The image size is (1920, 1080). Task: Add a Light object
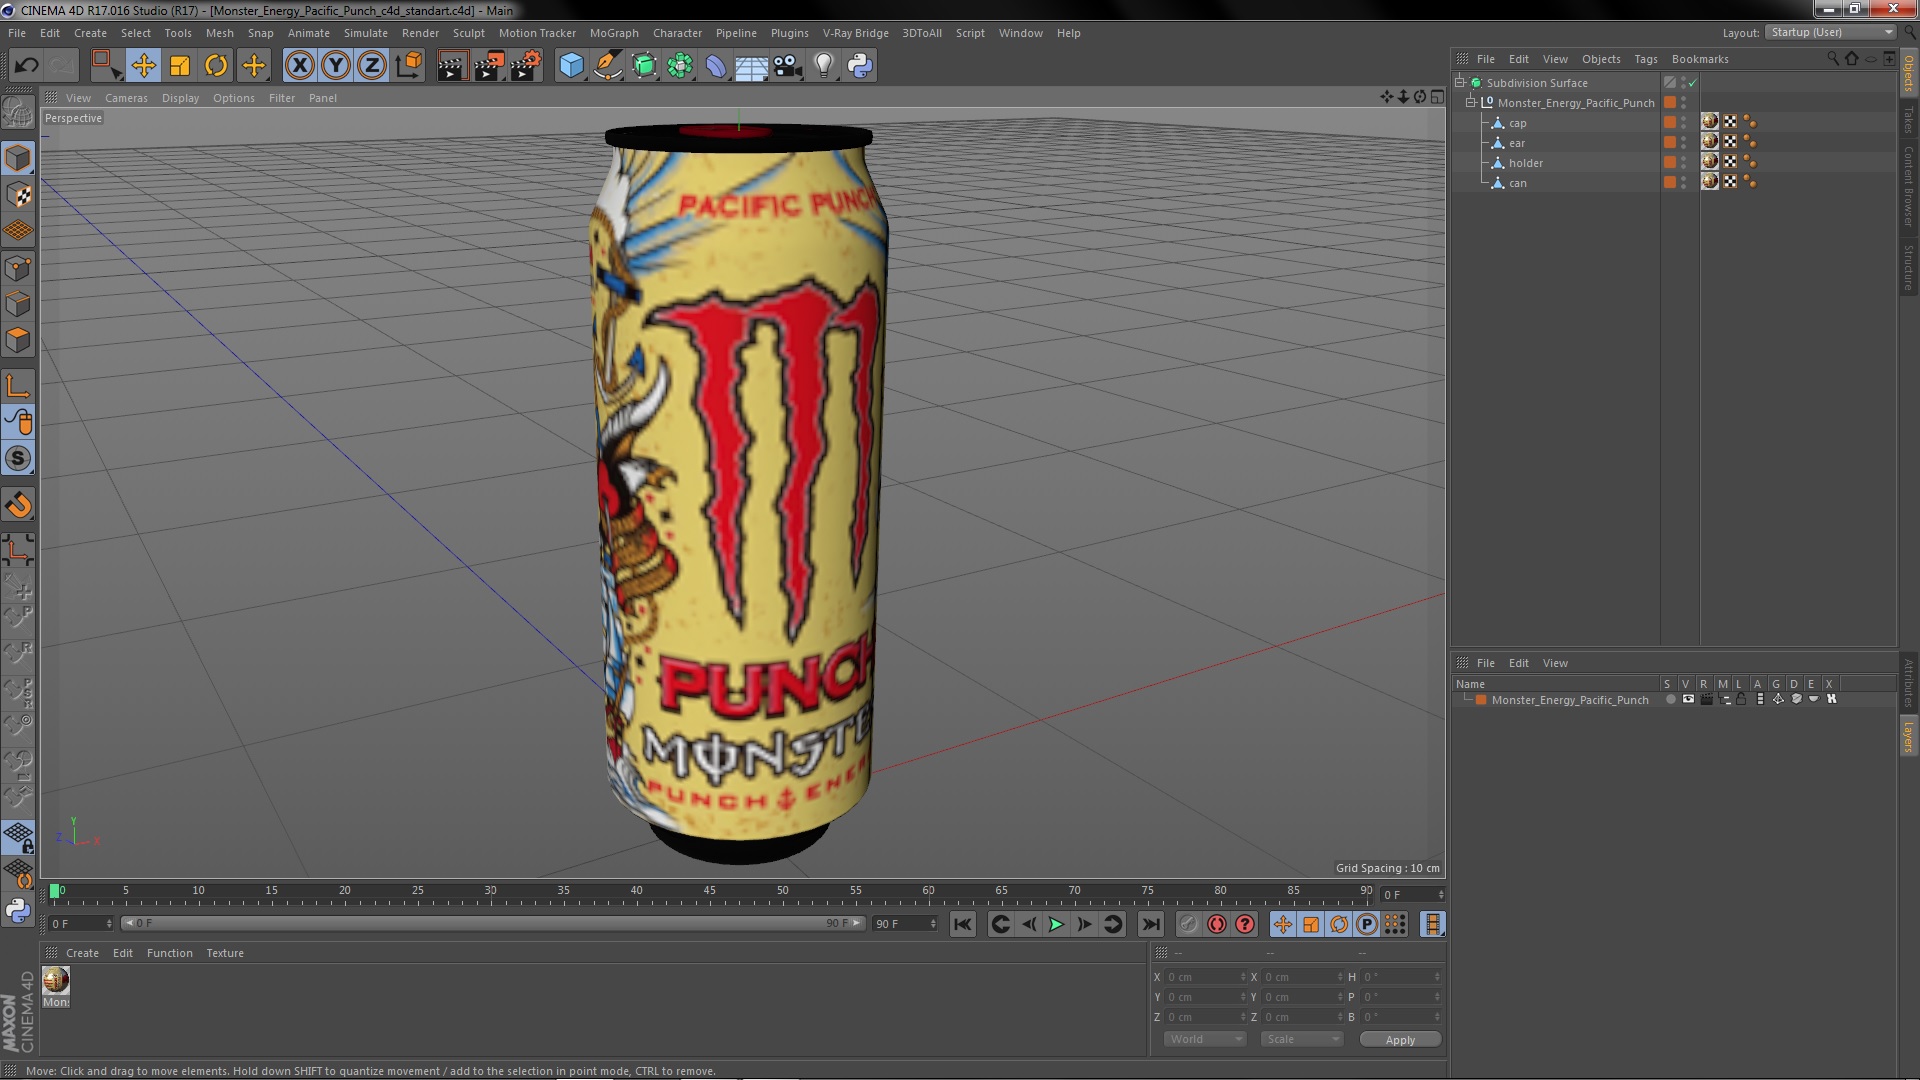pyautogui.click(x=824, y=66)
